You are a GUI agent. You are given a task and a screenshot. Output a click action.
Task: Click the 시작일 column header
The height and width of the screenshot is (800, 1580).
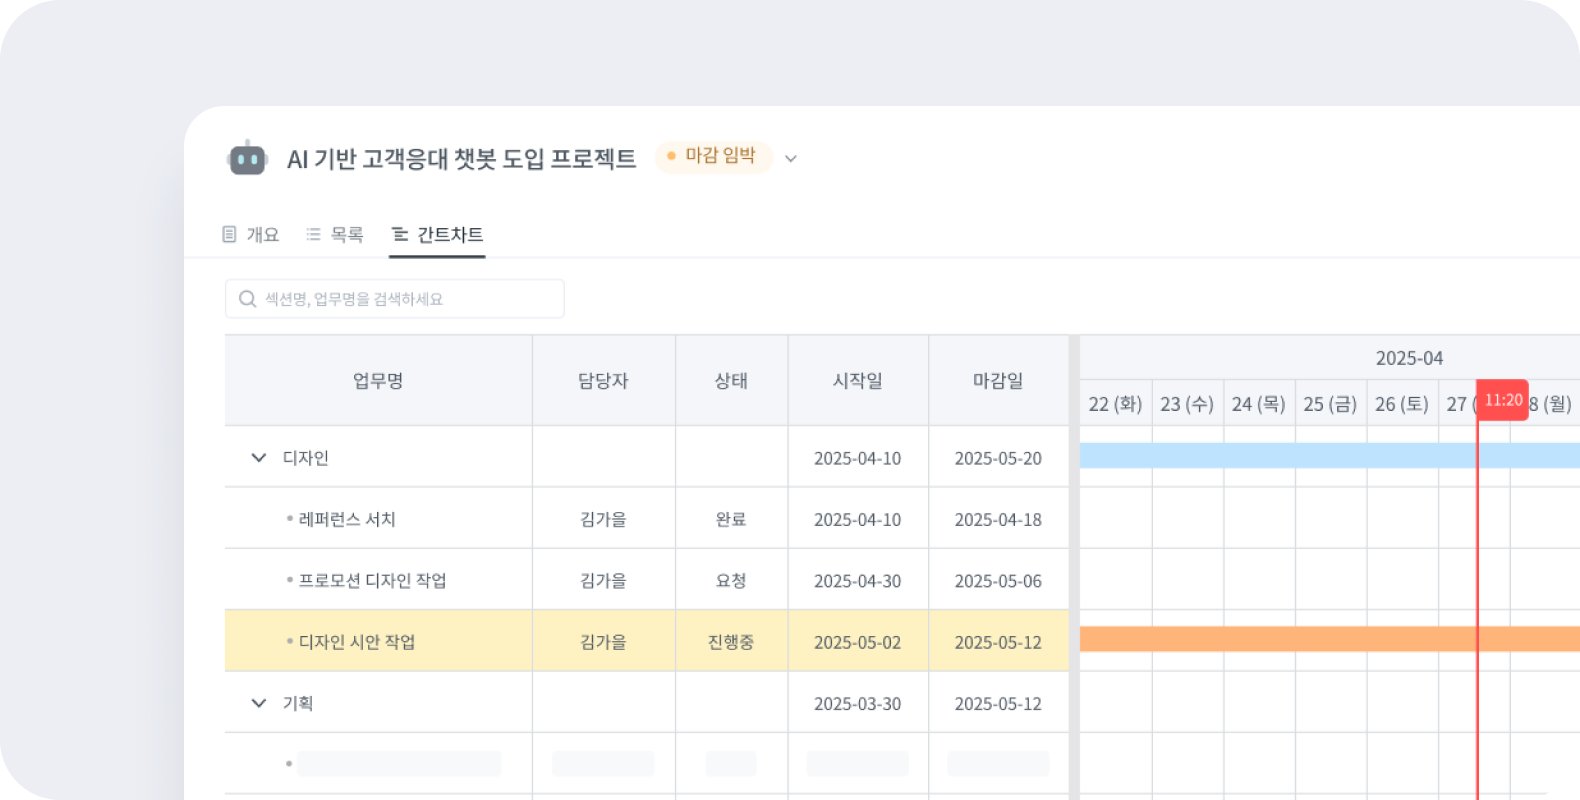point(858,380)
